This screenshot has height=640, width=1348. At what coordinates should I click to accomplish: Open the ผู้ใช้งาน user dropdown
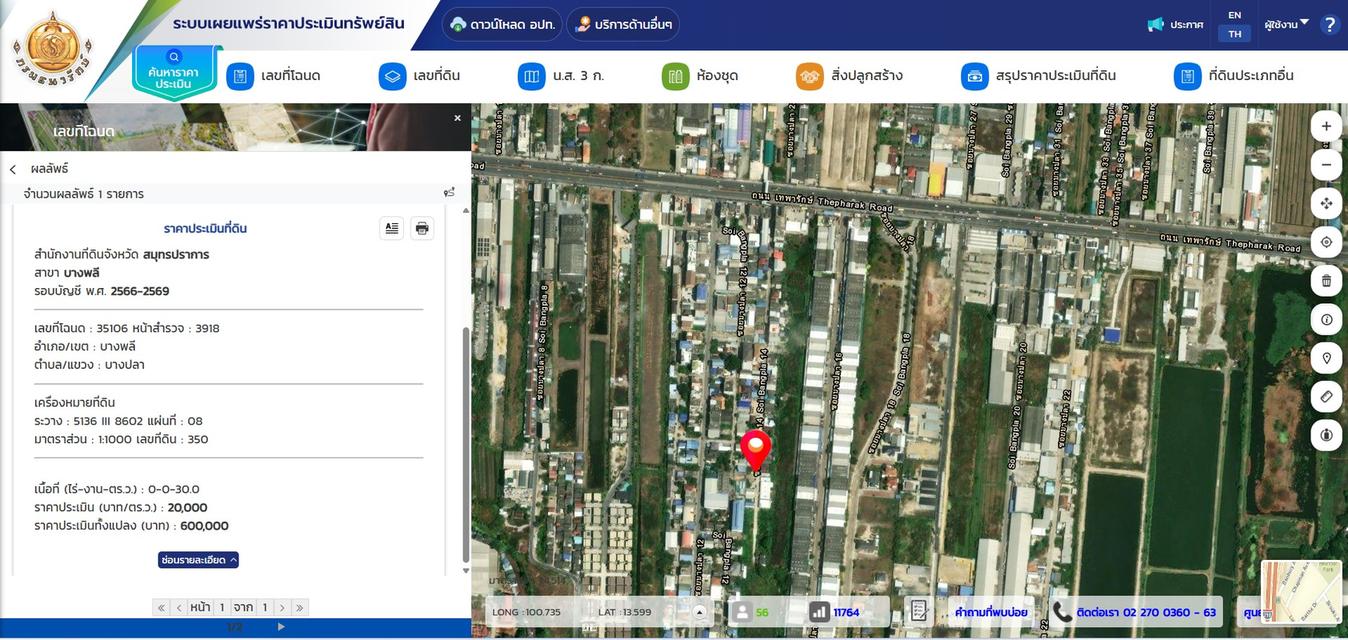point(1286,24)
